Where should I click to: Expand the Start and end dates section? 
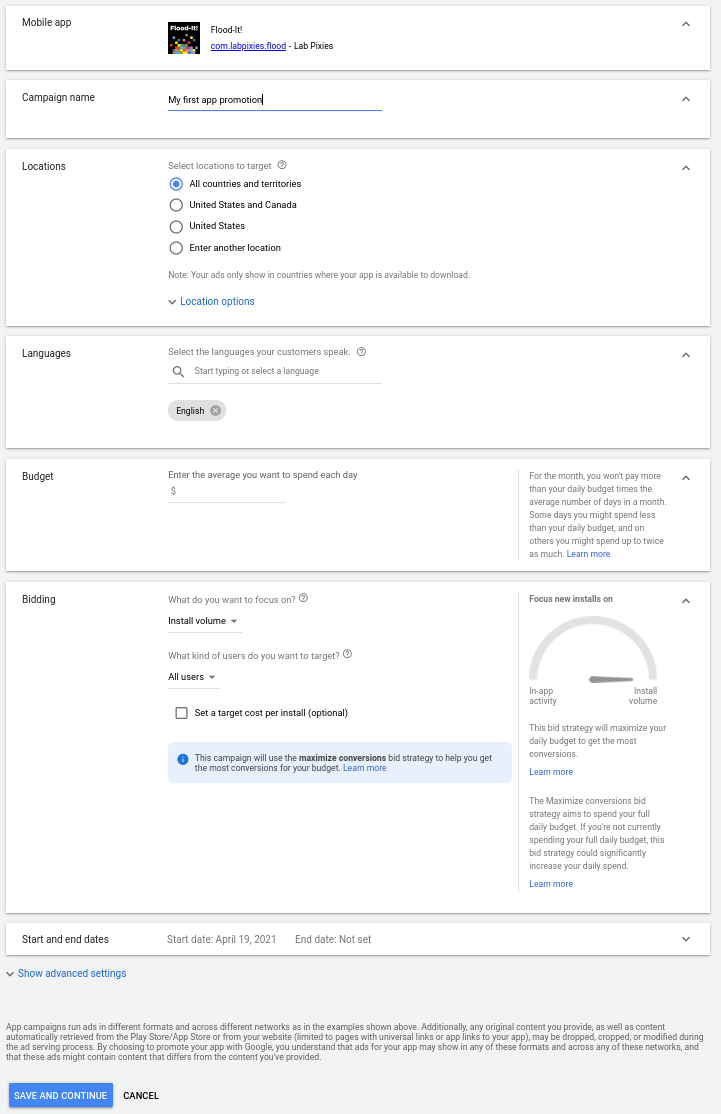685,939
